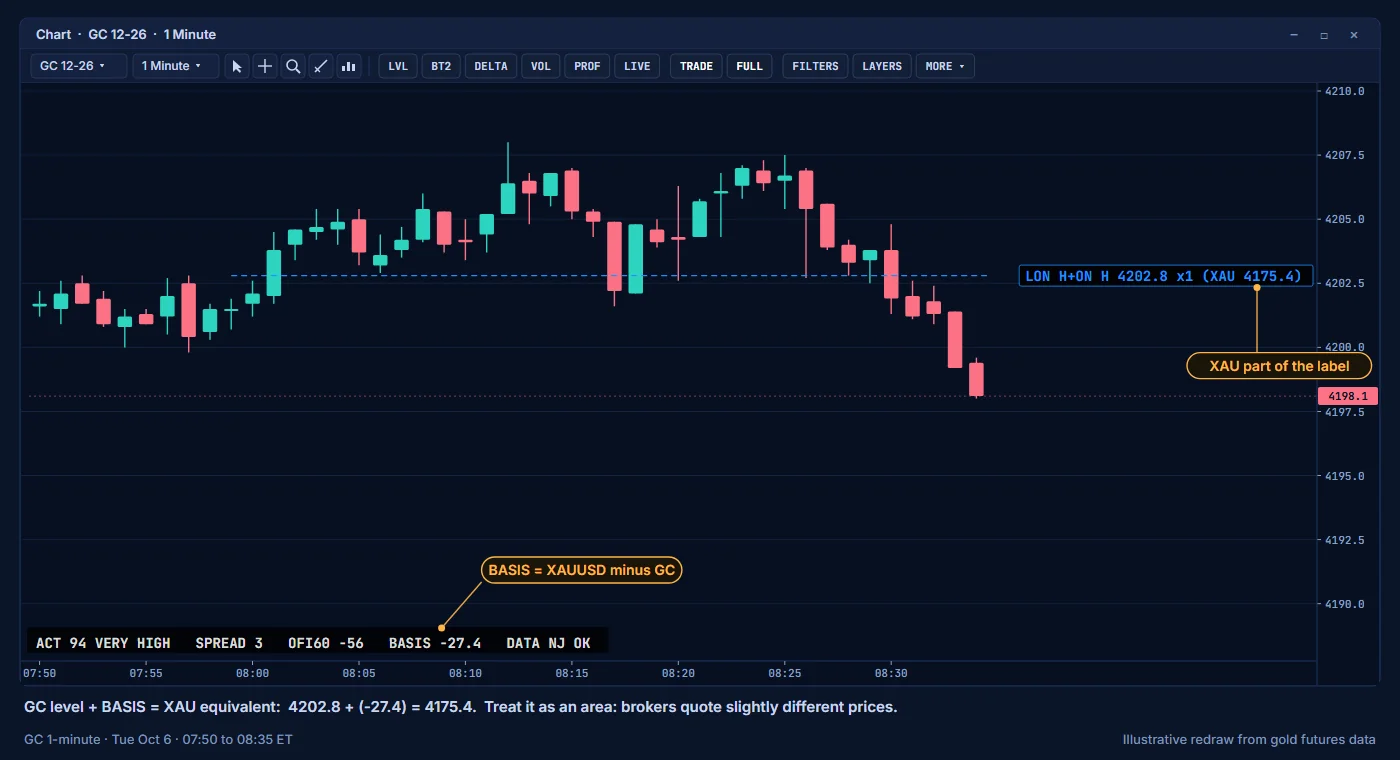
Task: Click the 08:30 time axis label
Action: coord(891,674)
